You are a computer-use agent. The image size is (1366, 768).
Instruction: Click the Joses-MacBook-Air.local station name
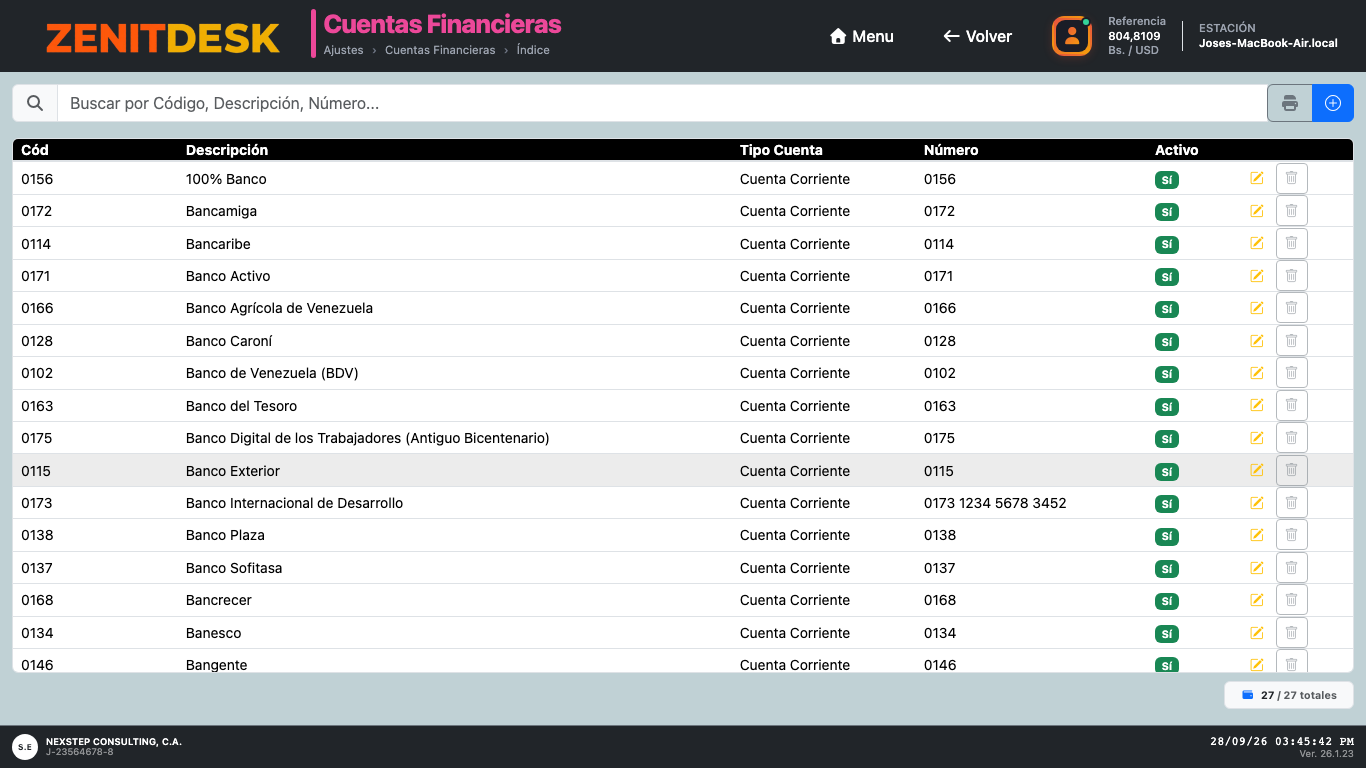point(1268,43)
